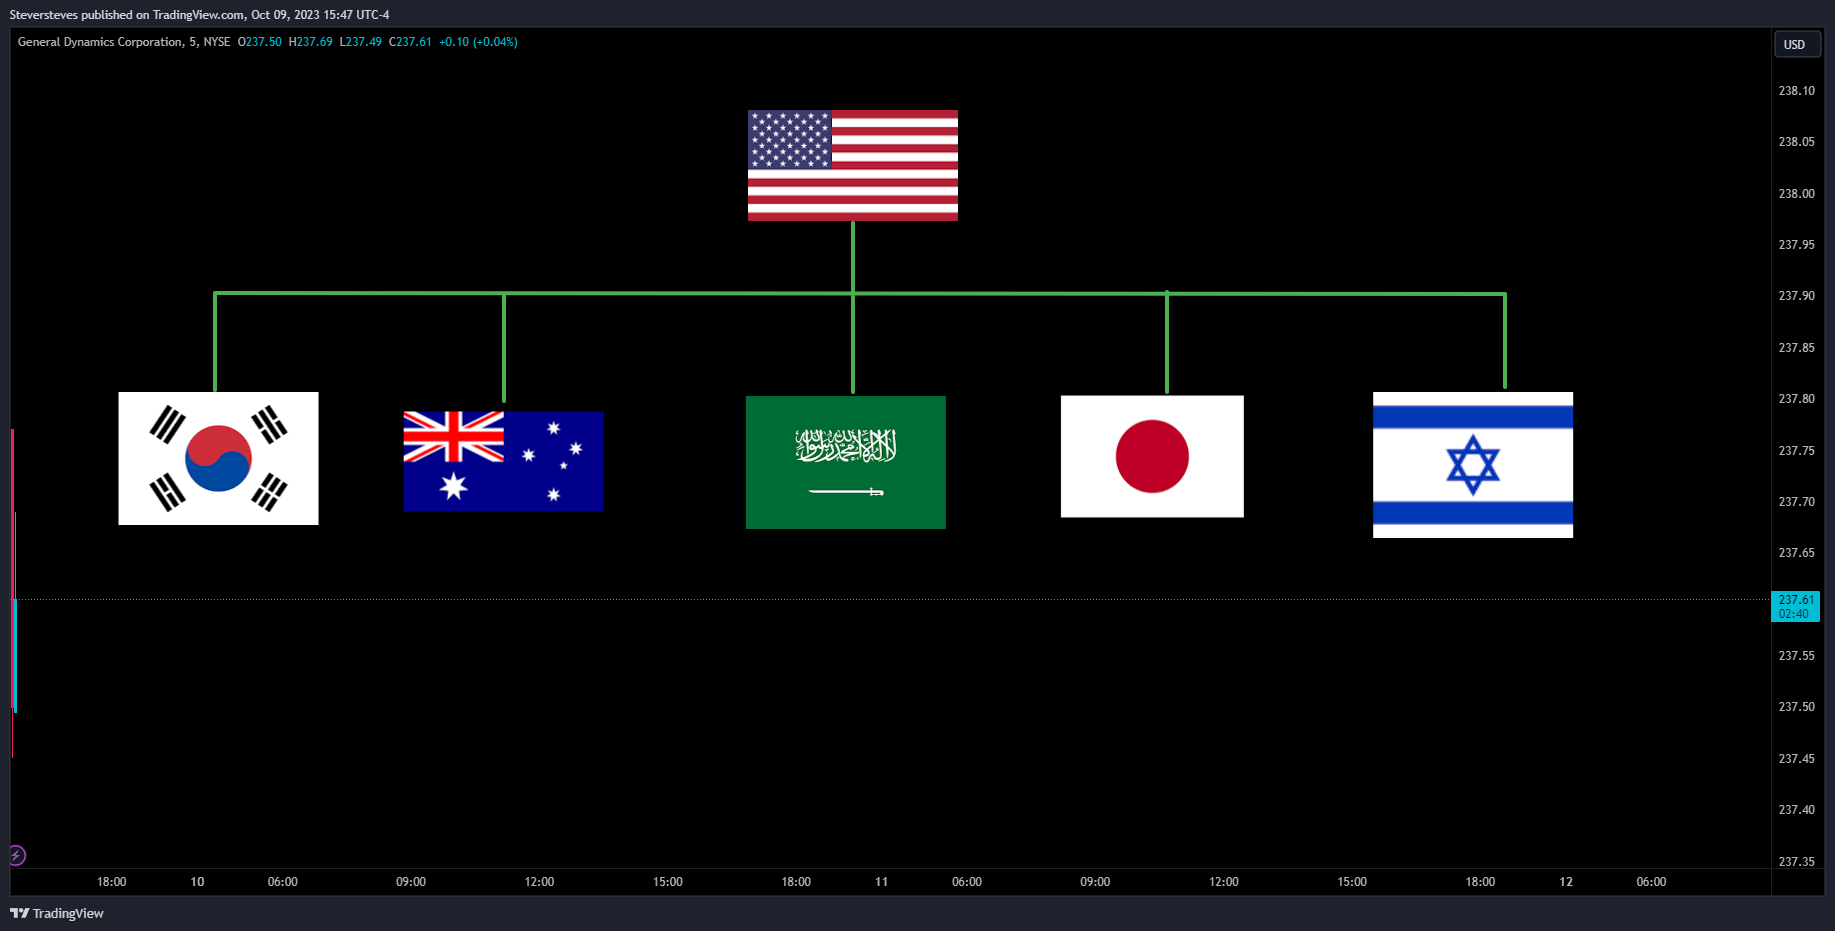Click the 237.70 price axis label
The image size is (1835, 931).
1796,502
